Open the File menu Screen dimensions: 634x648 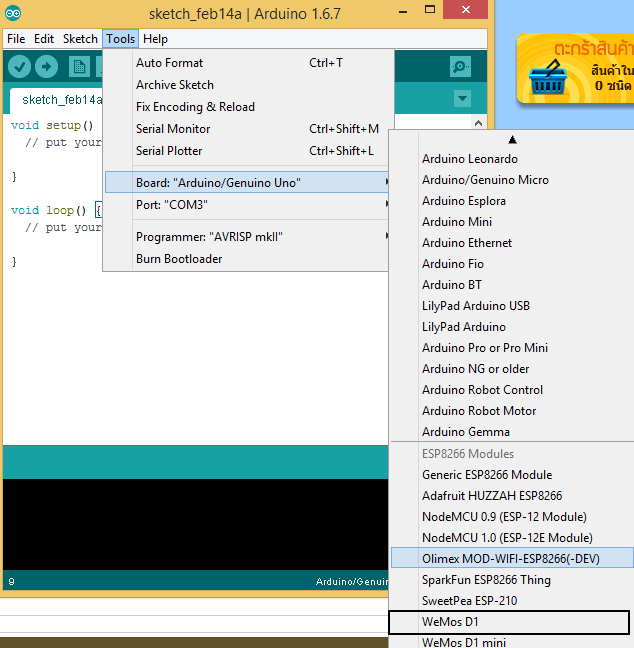point(16,39)
